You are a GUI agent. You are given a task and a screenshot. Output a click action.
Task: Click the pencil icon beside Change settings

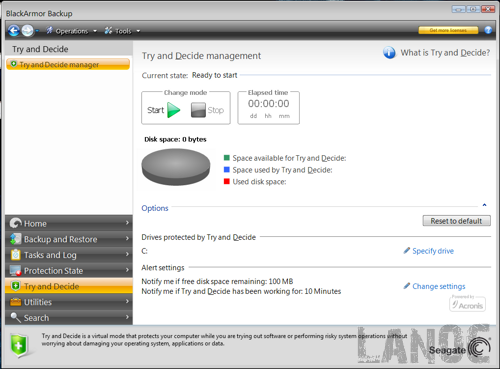pos(407,286)
